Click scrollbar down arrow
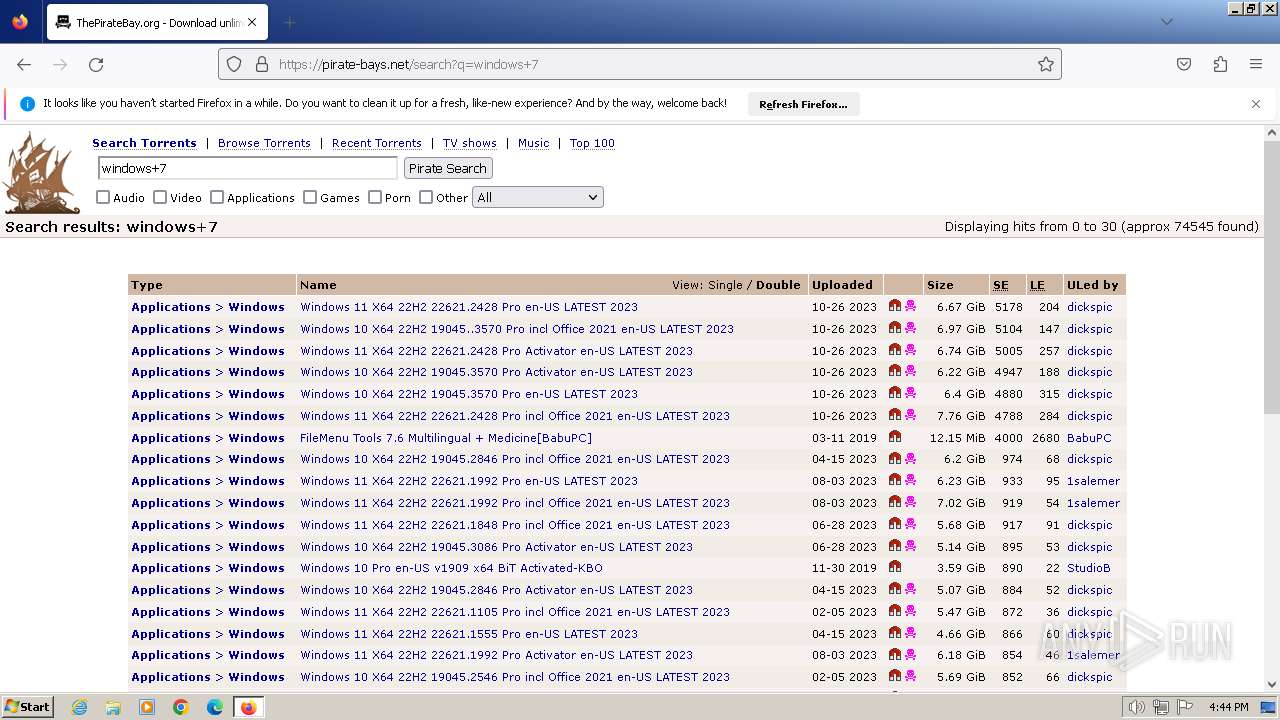Screen dimensions: 1280x720 coord(1272,685)
